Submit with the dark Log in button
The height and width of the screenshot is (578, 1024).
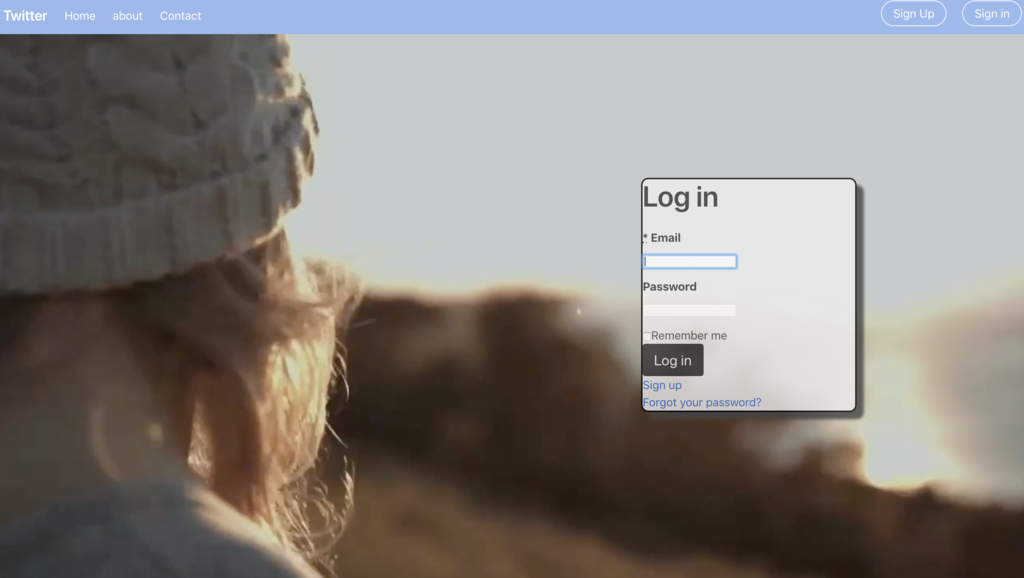tap(673, 360)
